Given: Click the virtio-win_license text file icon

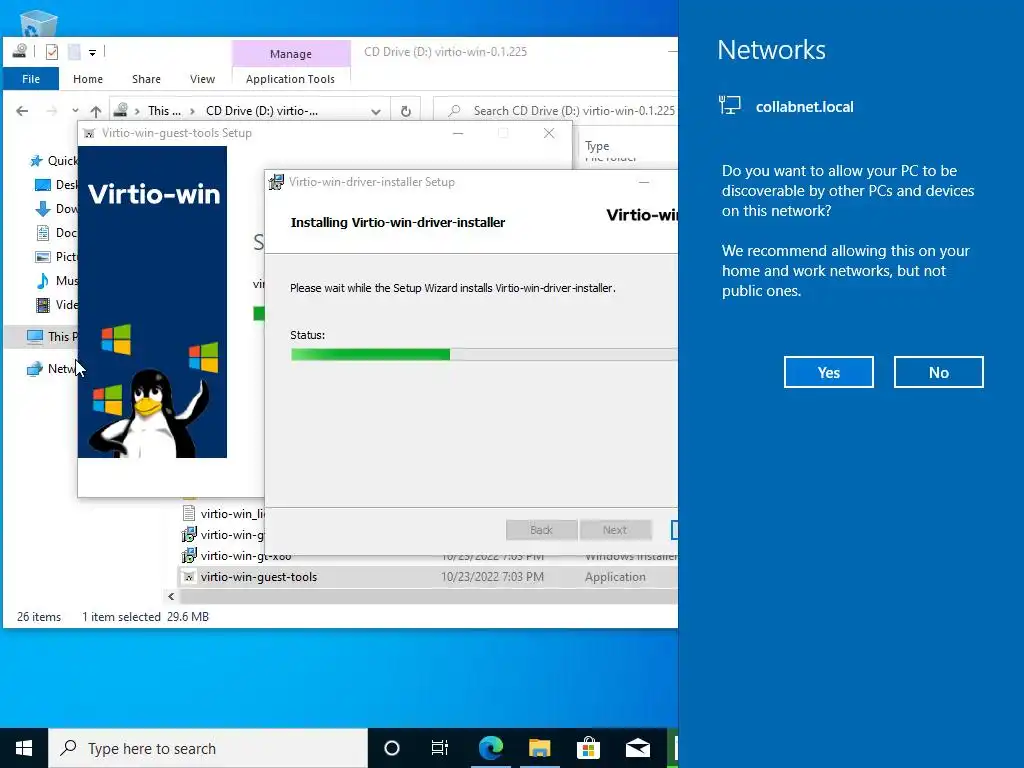Looking at the screenshot, I should click(x=189, y=513).
